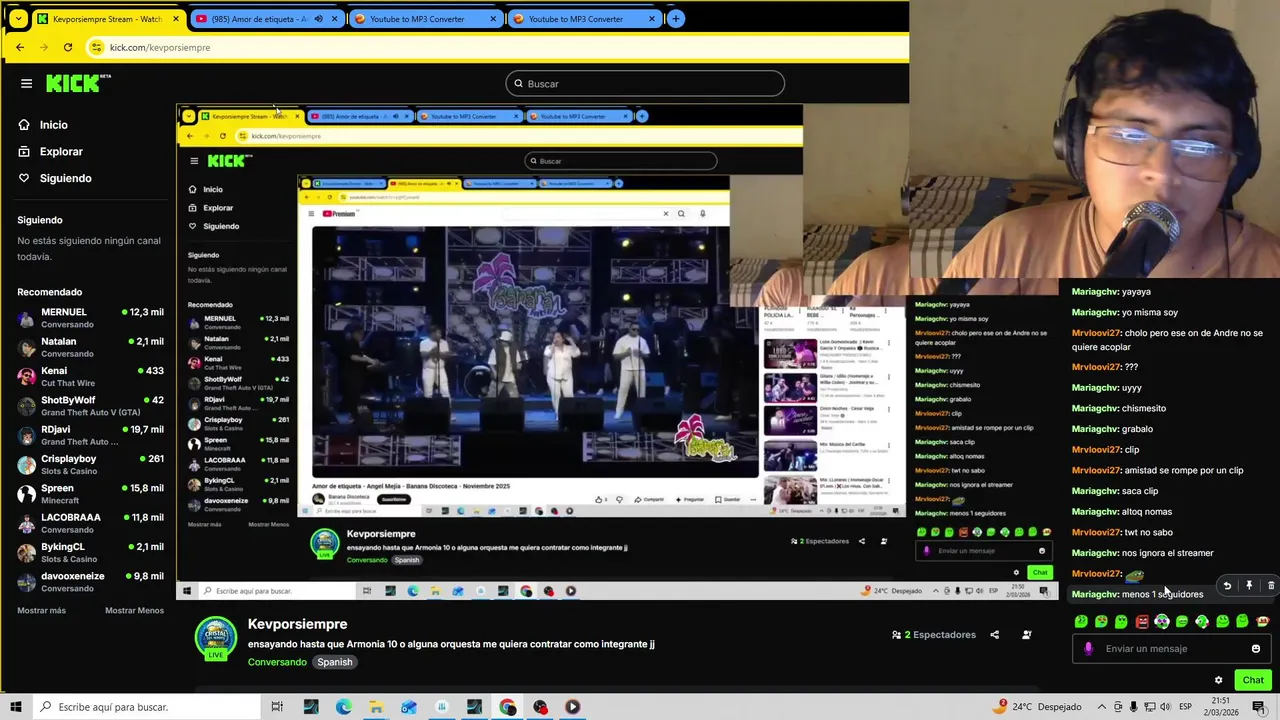This screenshot has width=1280, height=720.
Task: Open the MERNUEL recommended channel
Action: [x=90, y=318]
